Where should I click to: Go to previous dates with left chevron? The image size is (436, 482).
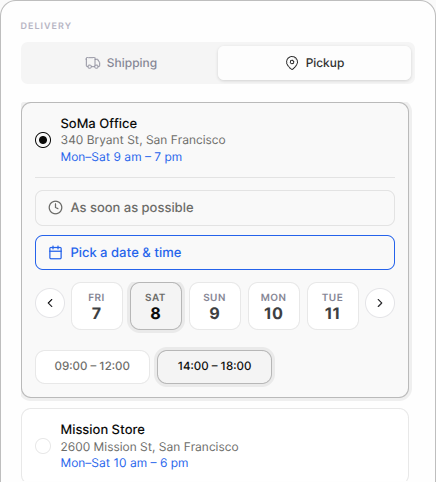pyautogui.click(x=50, y=303)
